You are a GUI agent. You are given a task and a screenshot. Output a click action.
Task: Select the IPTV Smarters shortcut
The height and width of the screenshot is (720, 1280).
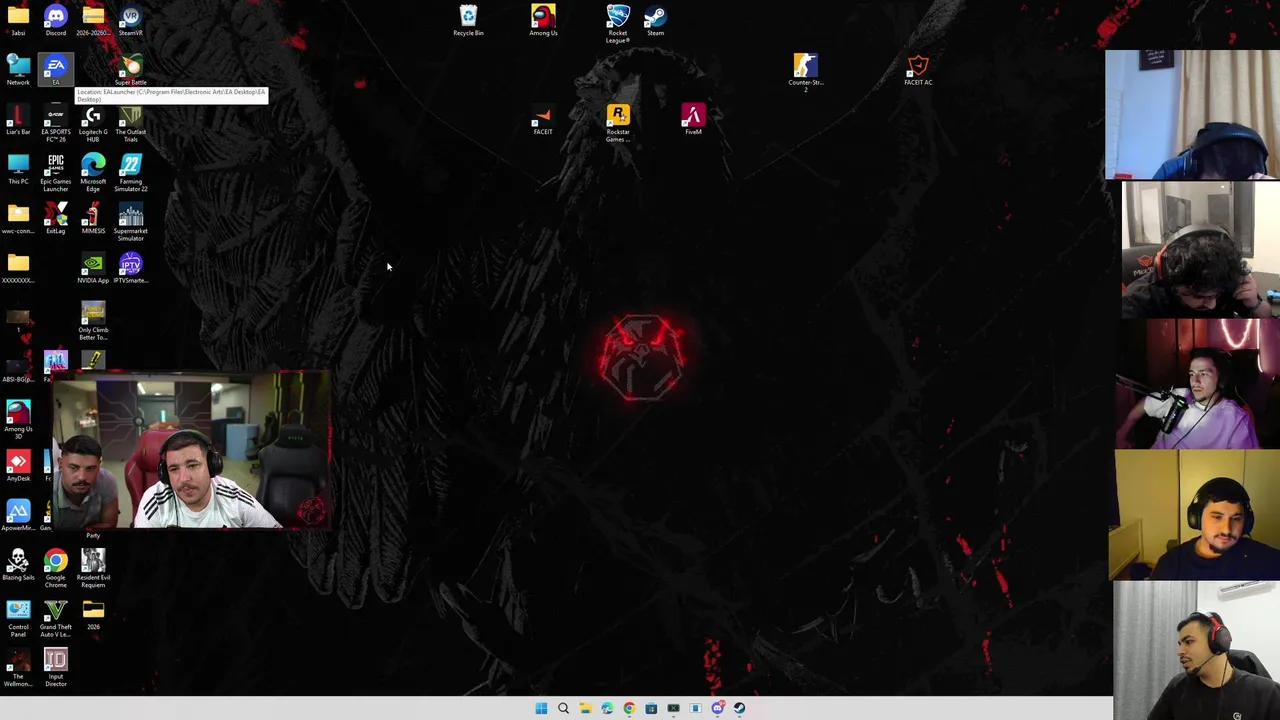[x=130, y=268]
